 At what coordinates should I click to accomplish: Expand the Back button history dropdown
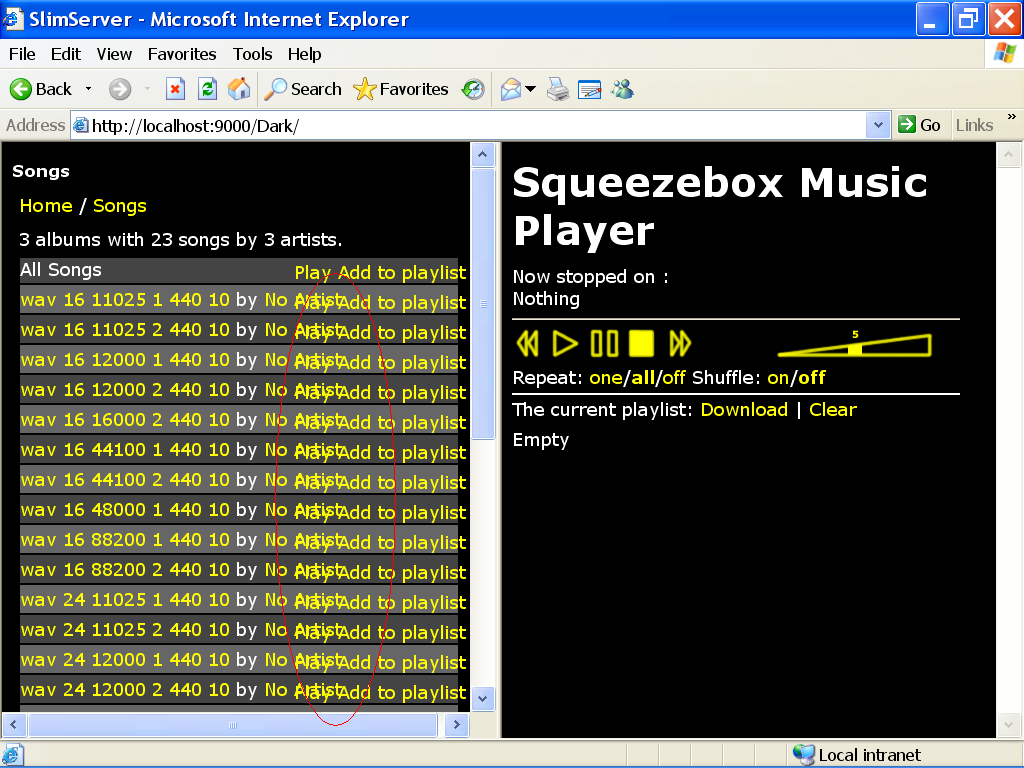pos(88,89)
